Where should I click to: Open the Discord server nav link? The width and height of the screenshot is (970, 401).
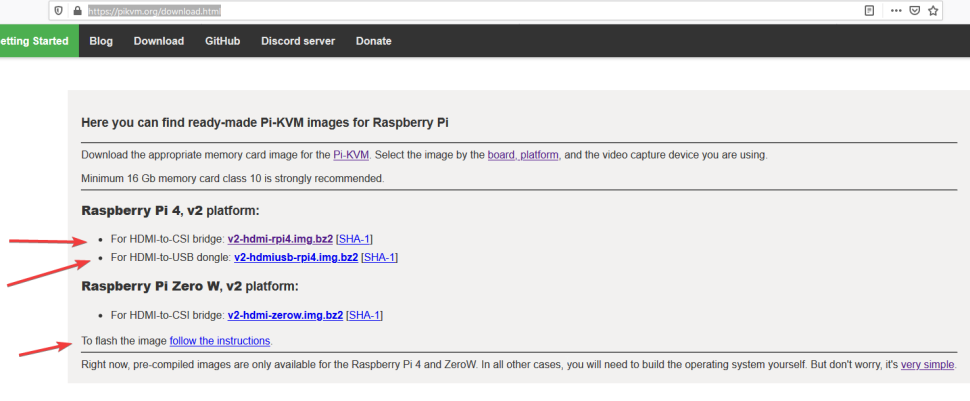(298, 41)
